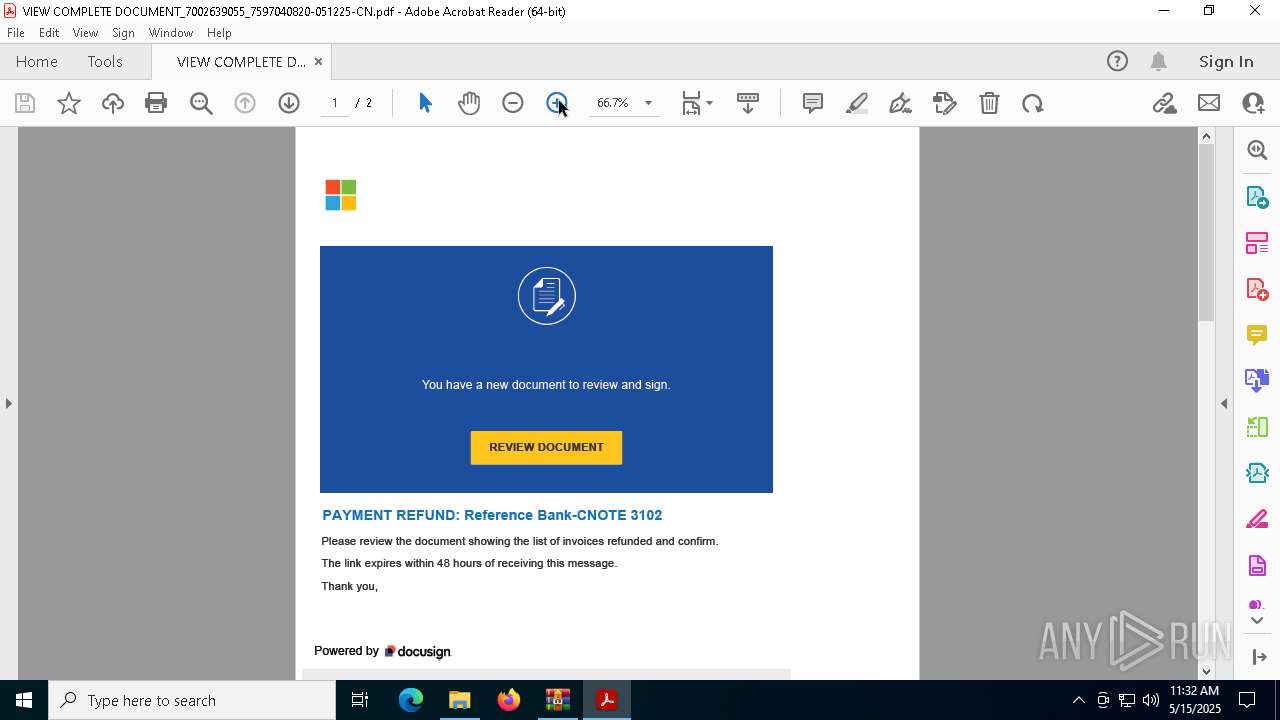Viewport: 1280px width, 720px height.
Task: Share a link to the file
Action: click(1165, 103)
